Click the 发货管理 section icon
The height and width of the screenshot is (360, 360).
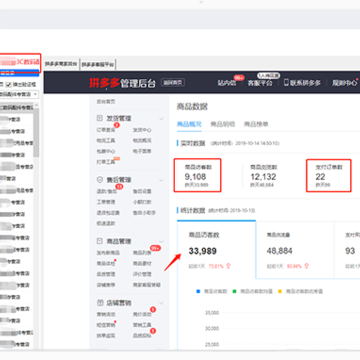99,118
